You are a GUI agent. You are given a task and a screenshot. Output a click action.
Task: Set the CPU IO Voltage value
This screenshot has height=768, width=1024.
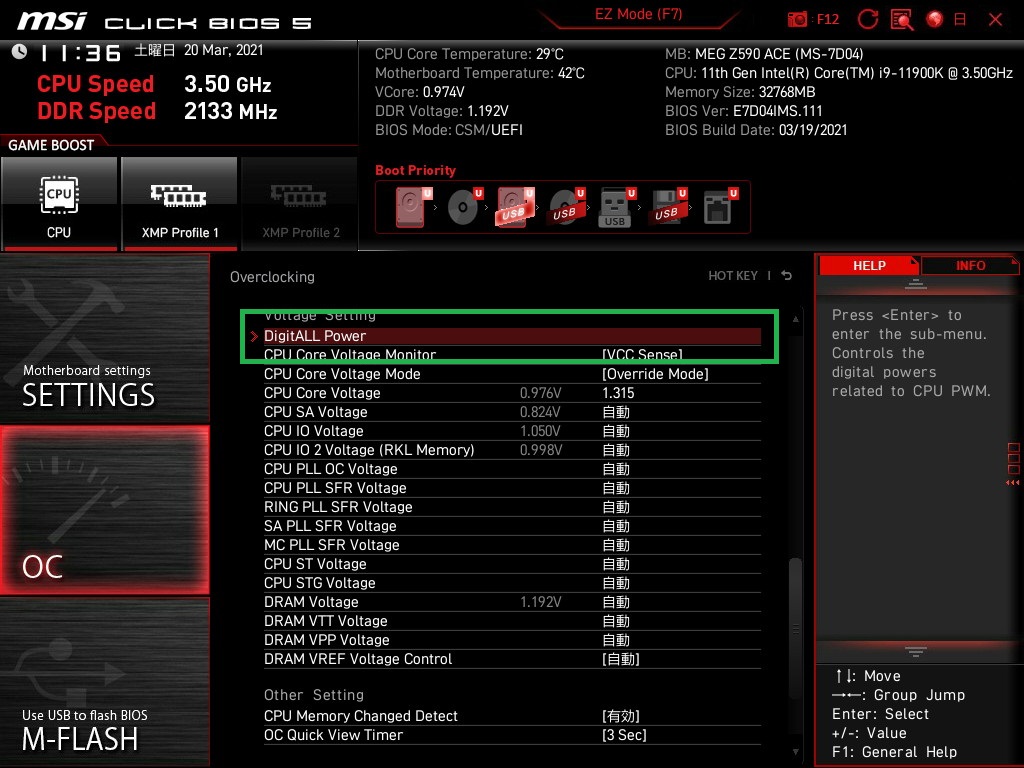(616, 430)
